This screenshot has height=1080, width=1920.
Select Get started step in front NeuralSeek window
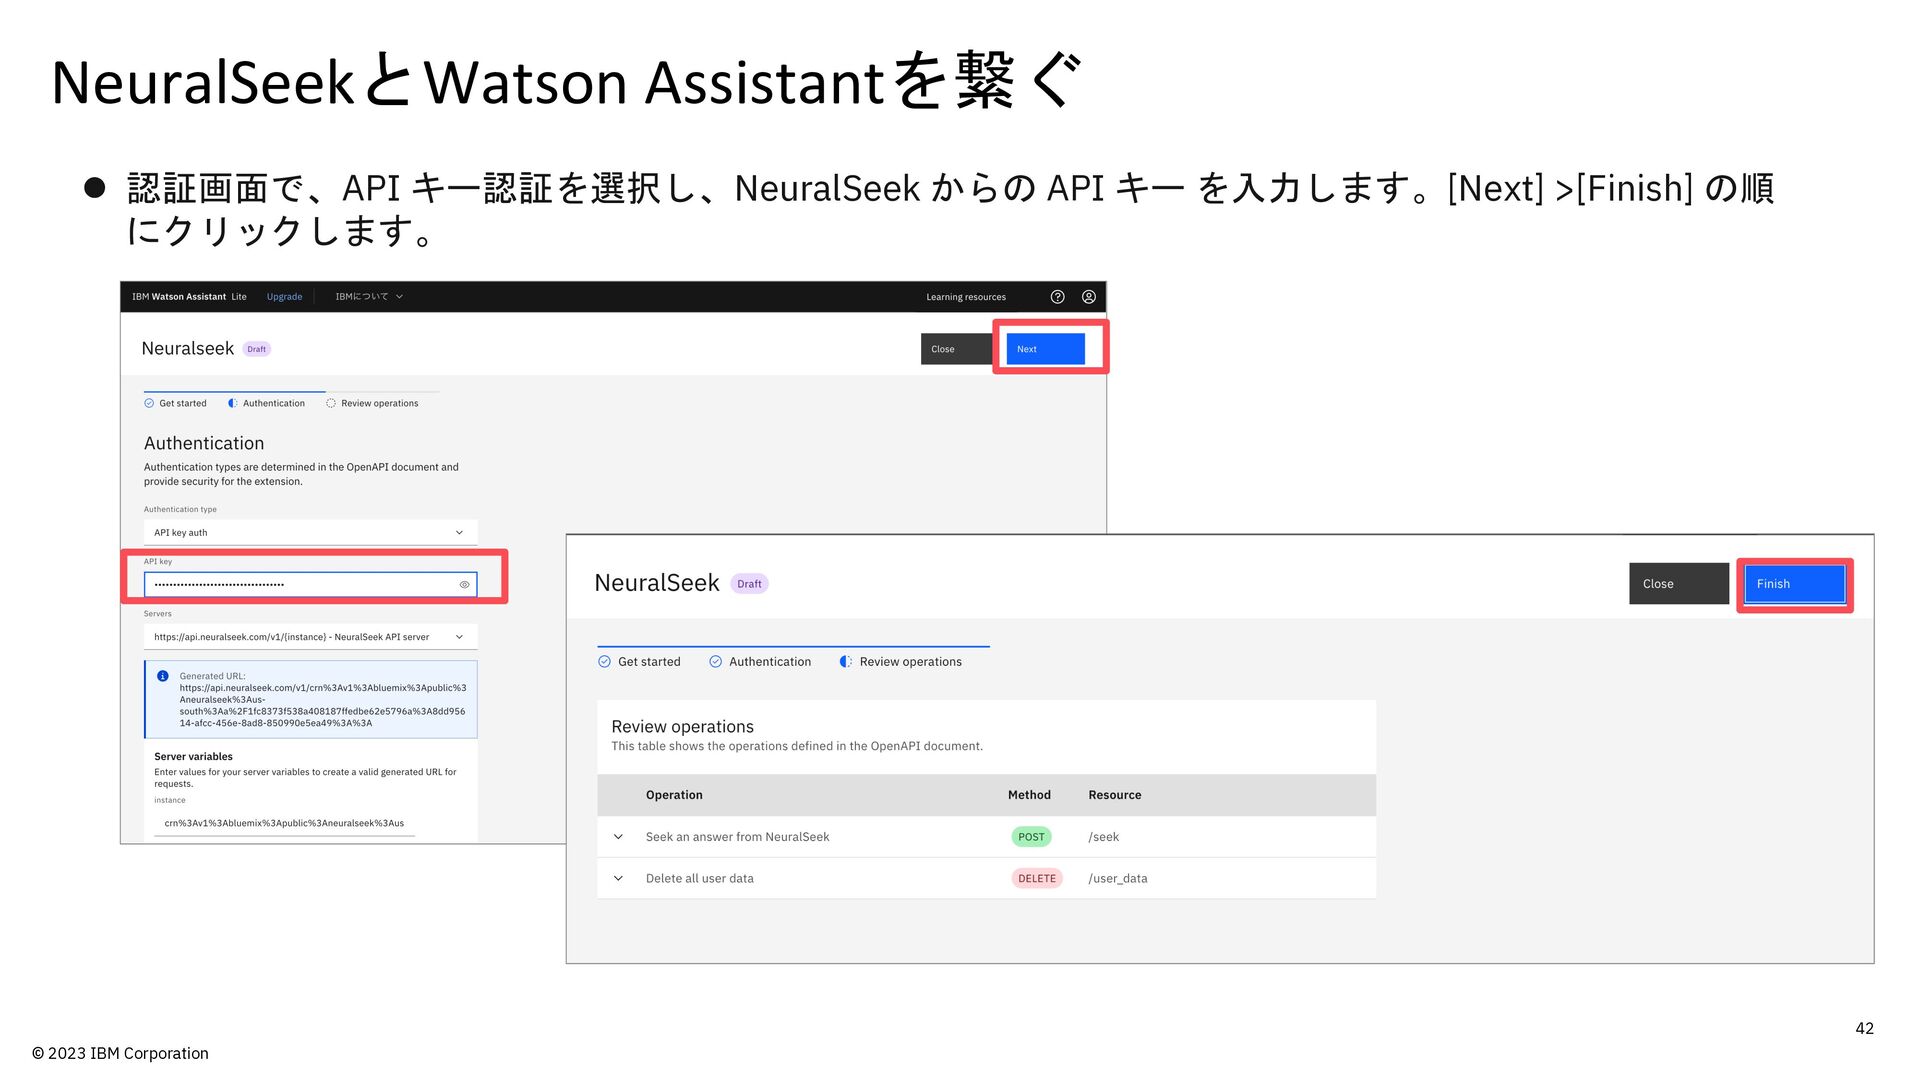[x=639, y=662]
